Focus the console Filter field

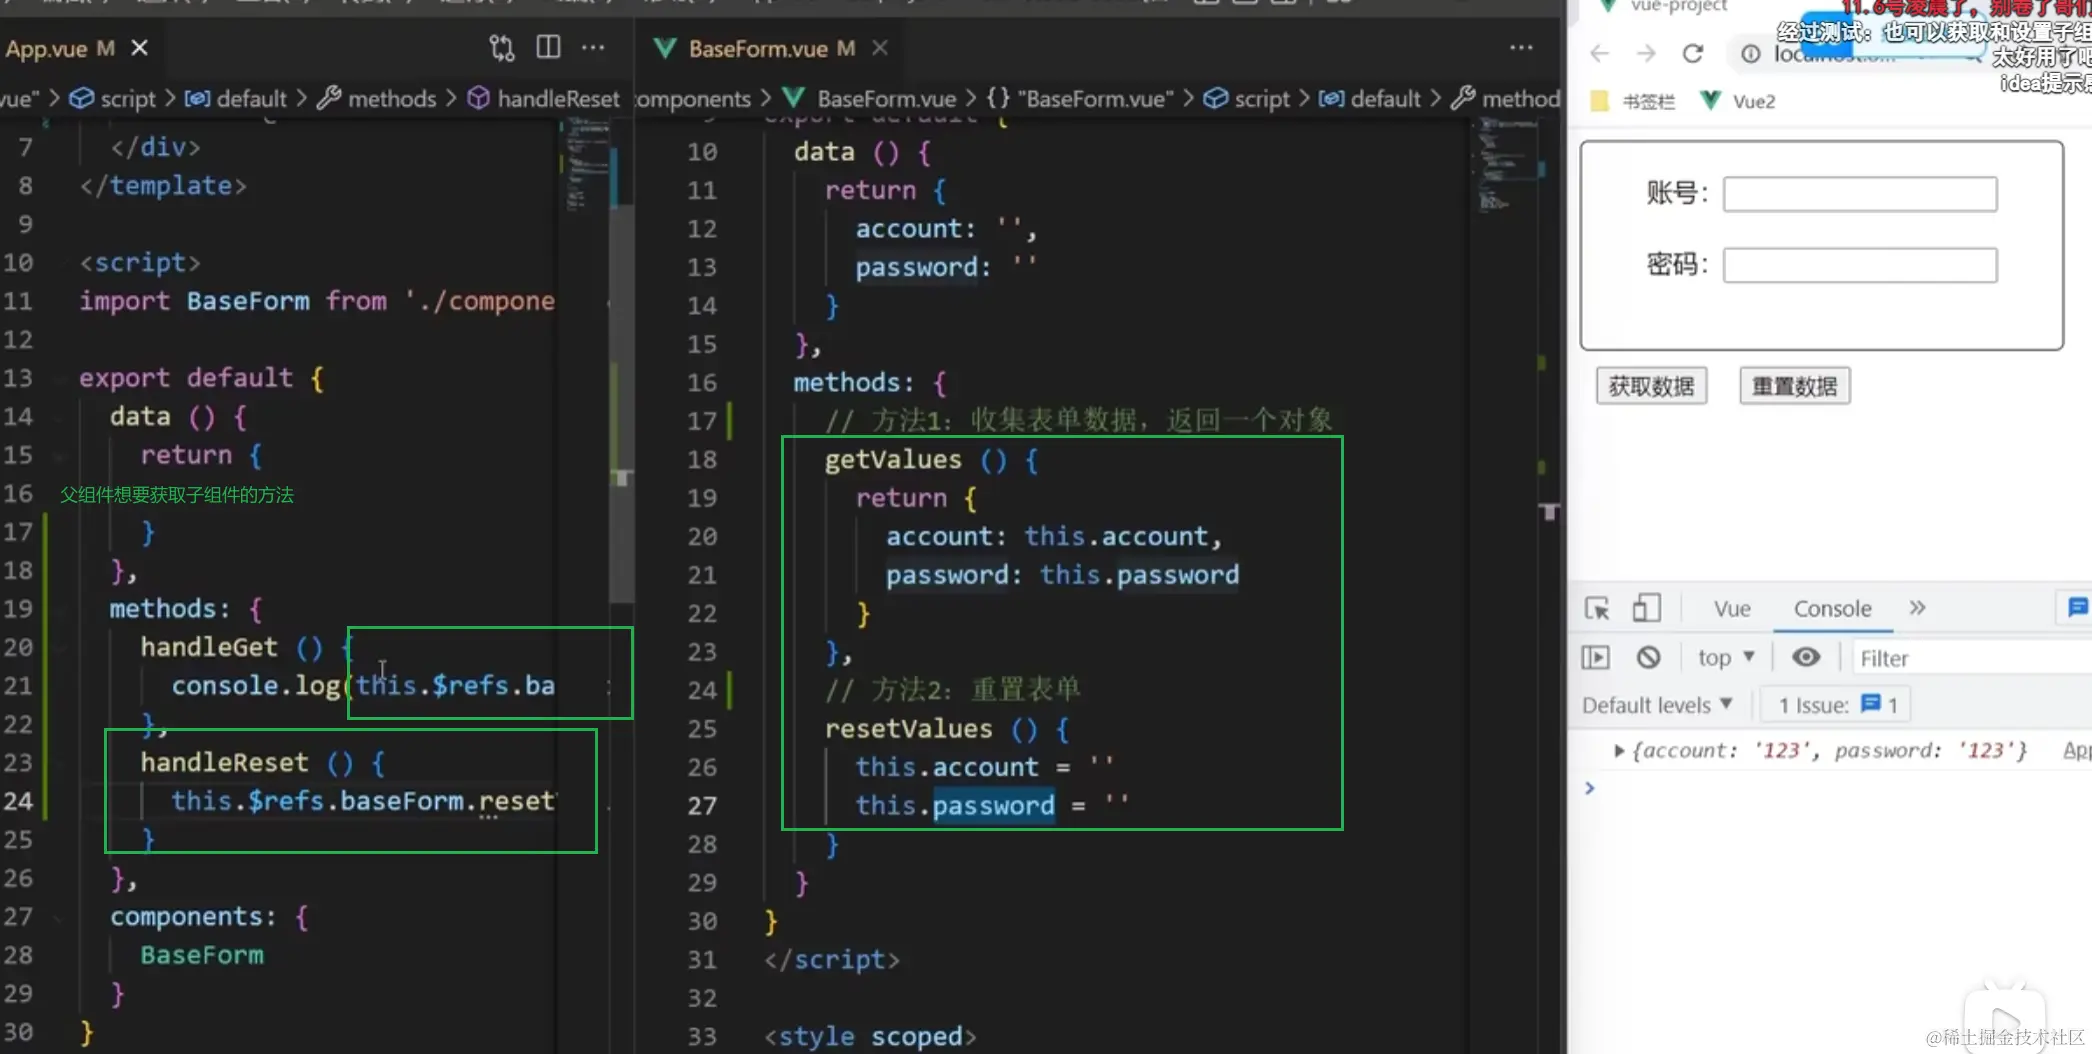pos(1970,658)
